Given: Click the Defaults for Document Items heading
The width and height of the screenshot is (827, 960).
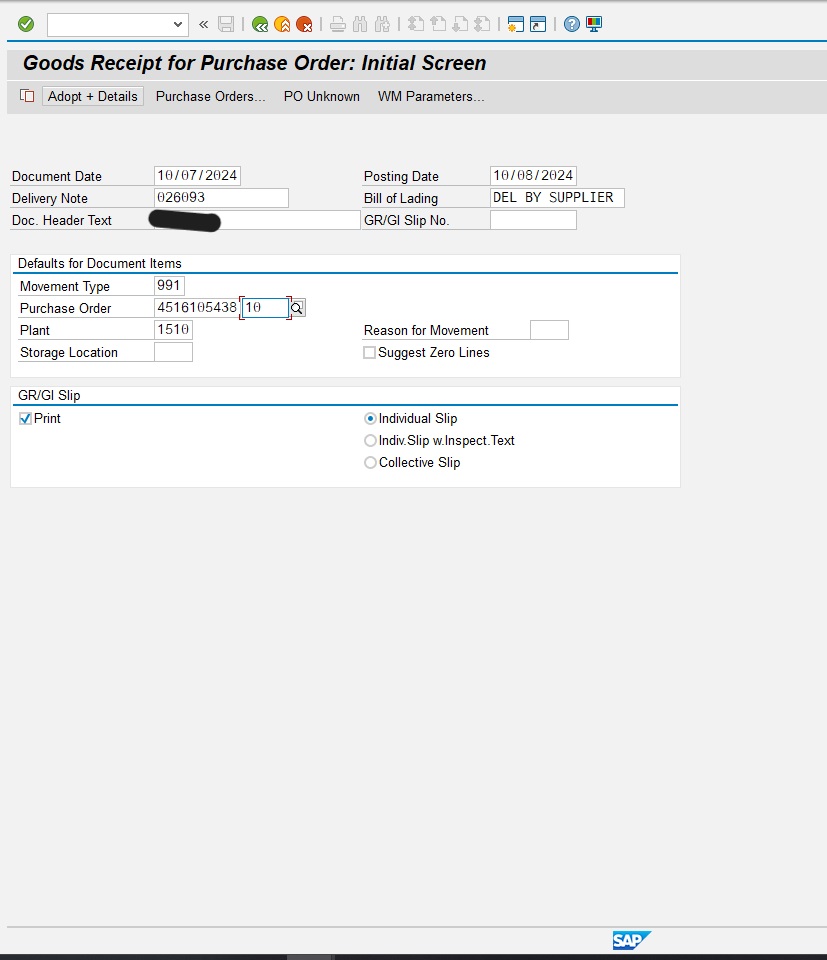Looking at the screenshot, I should [x=100, y=263].
